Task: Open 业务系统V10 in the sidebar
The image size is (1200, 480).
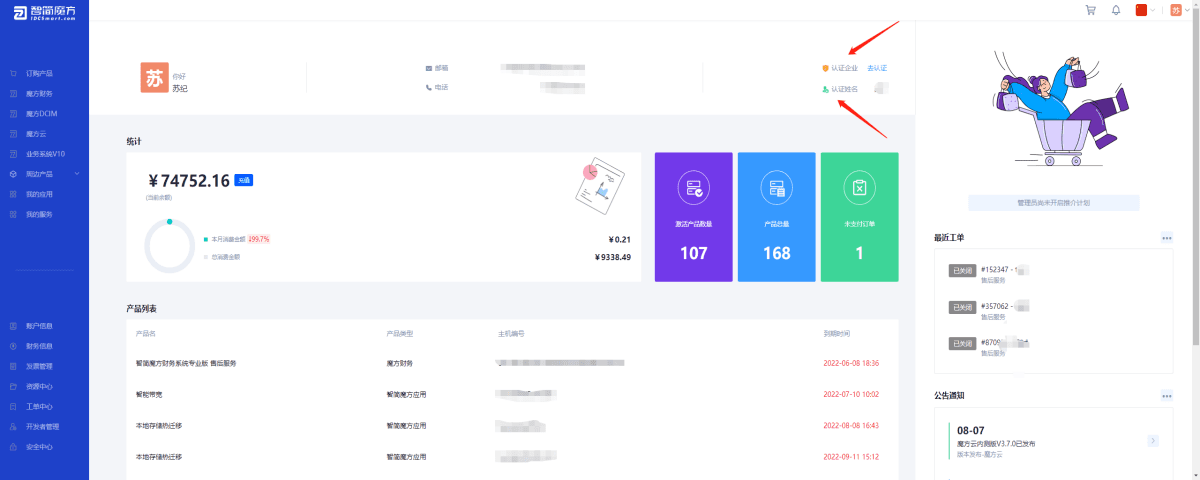Action: (x=46, y=153)
